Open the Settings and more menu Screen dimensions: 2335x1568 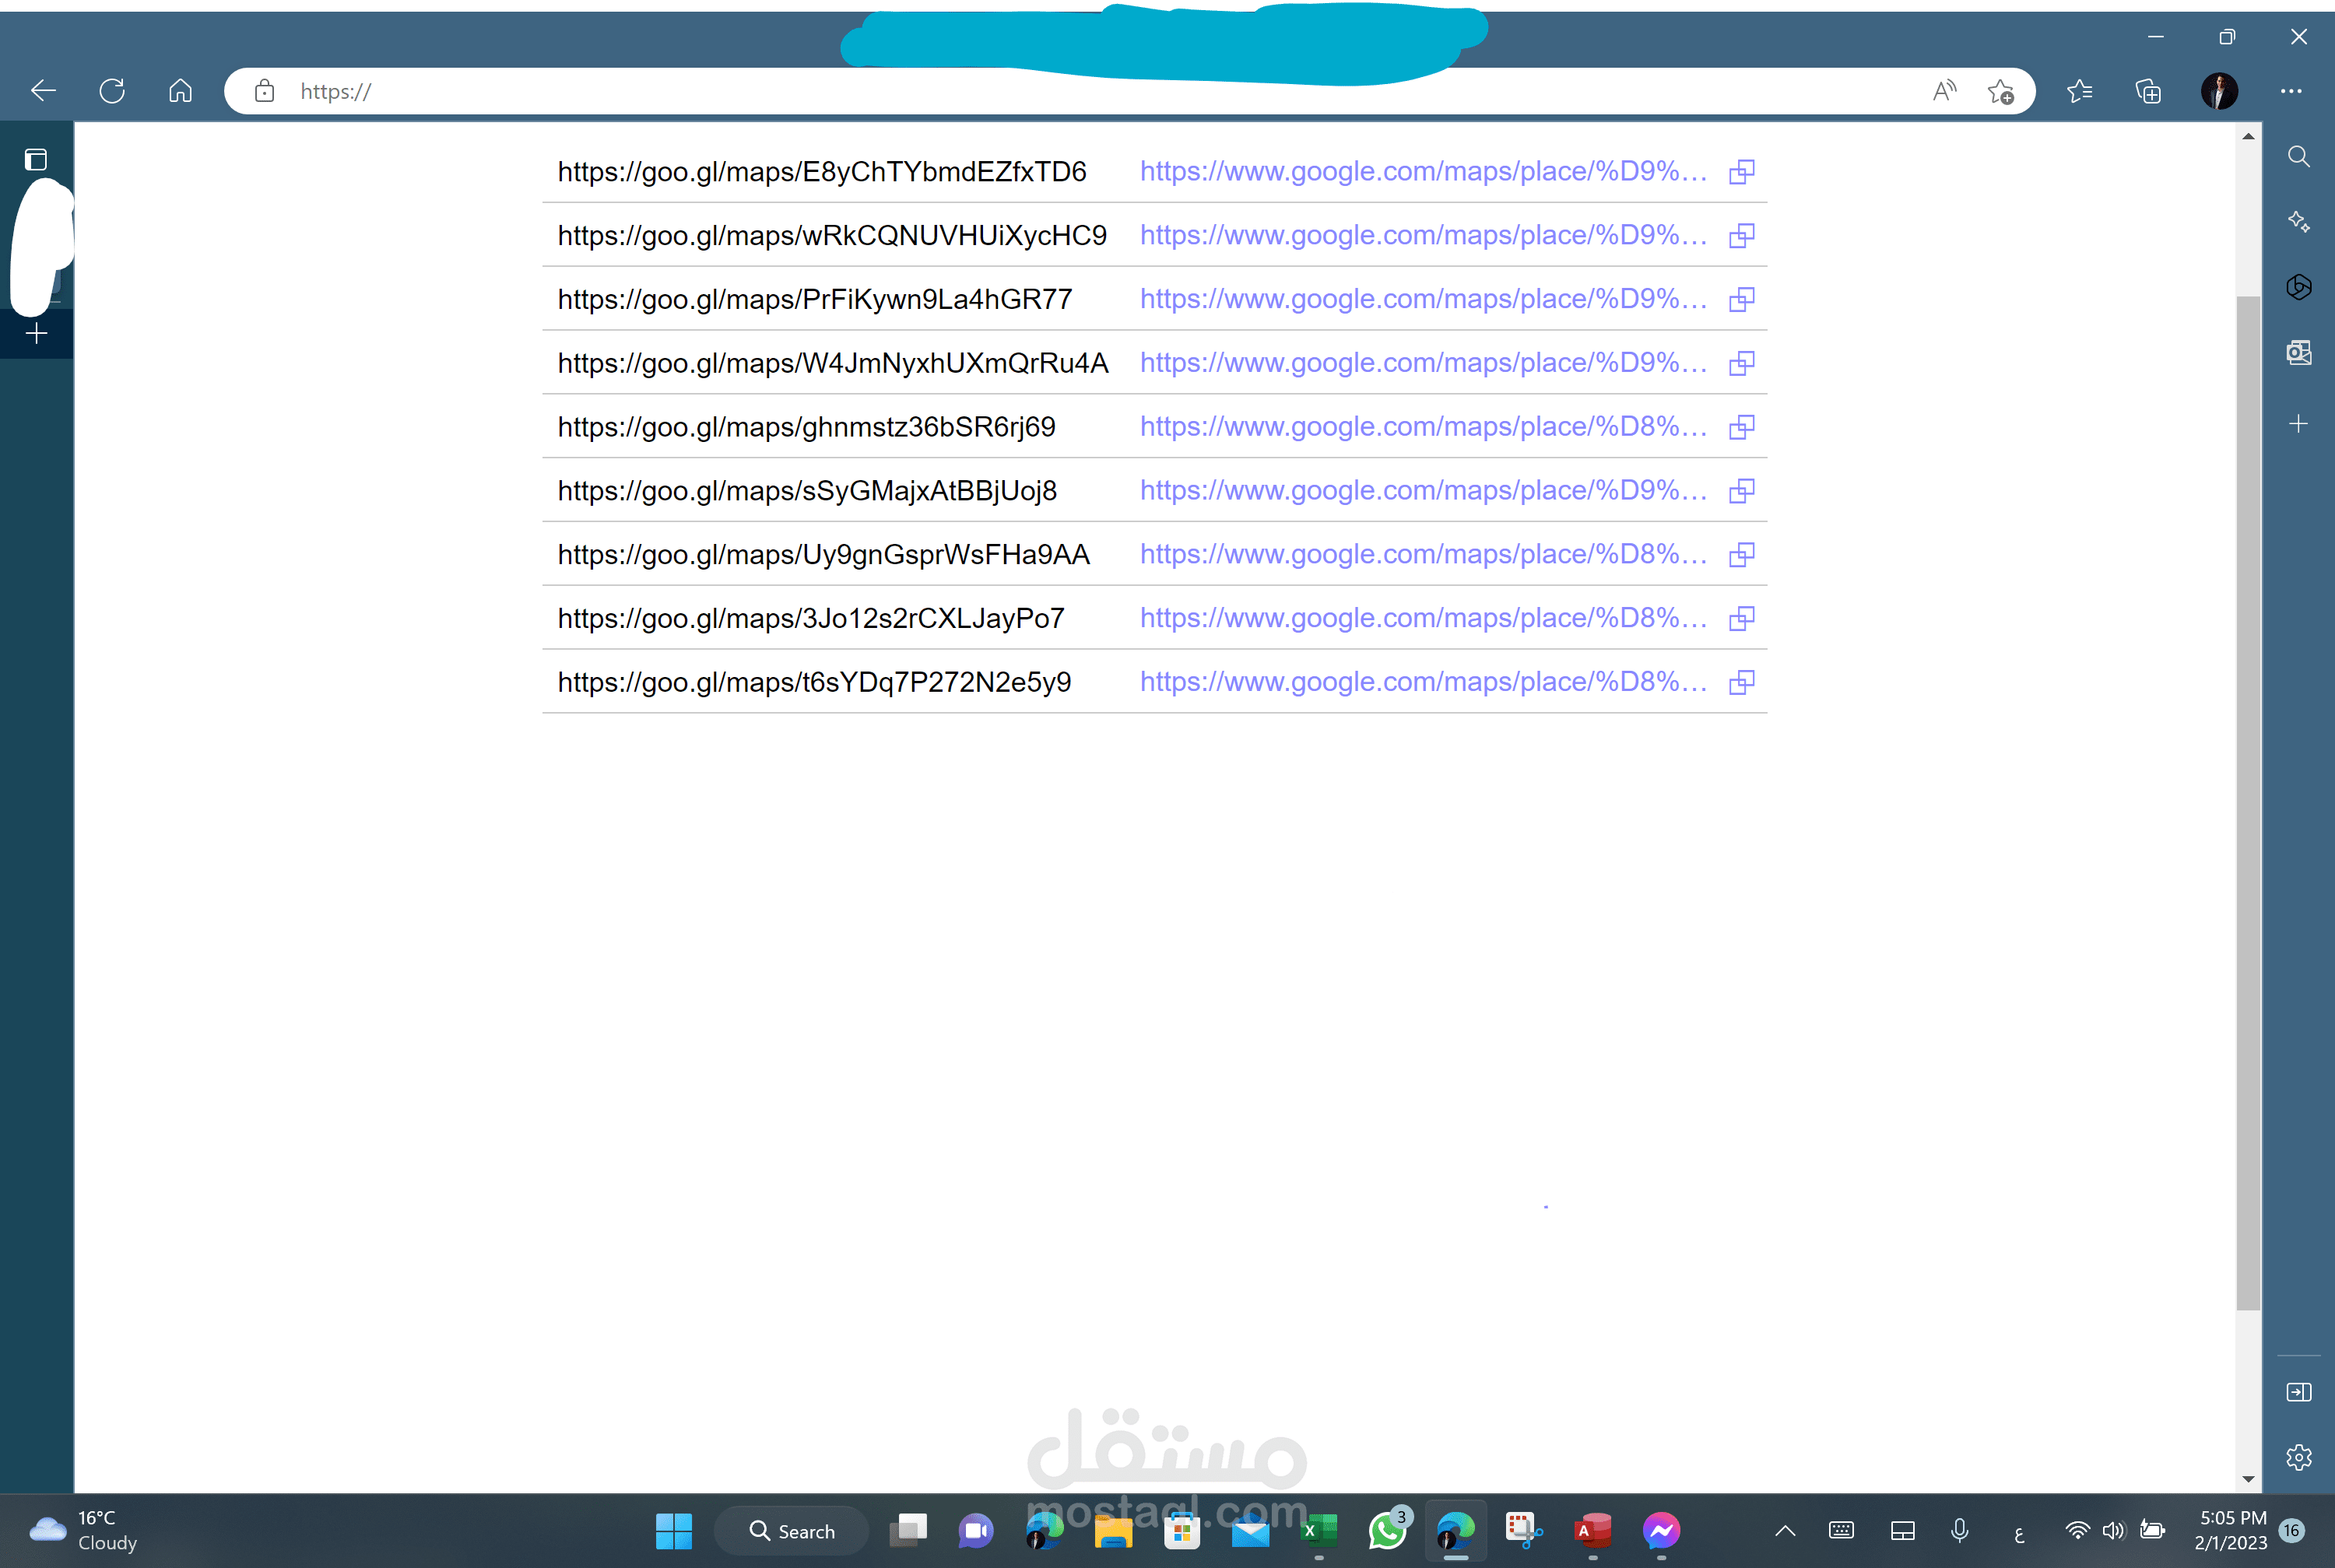click(2291, 91)
